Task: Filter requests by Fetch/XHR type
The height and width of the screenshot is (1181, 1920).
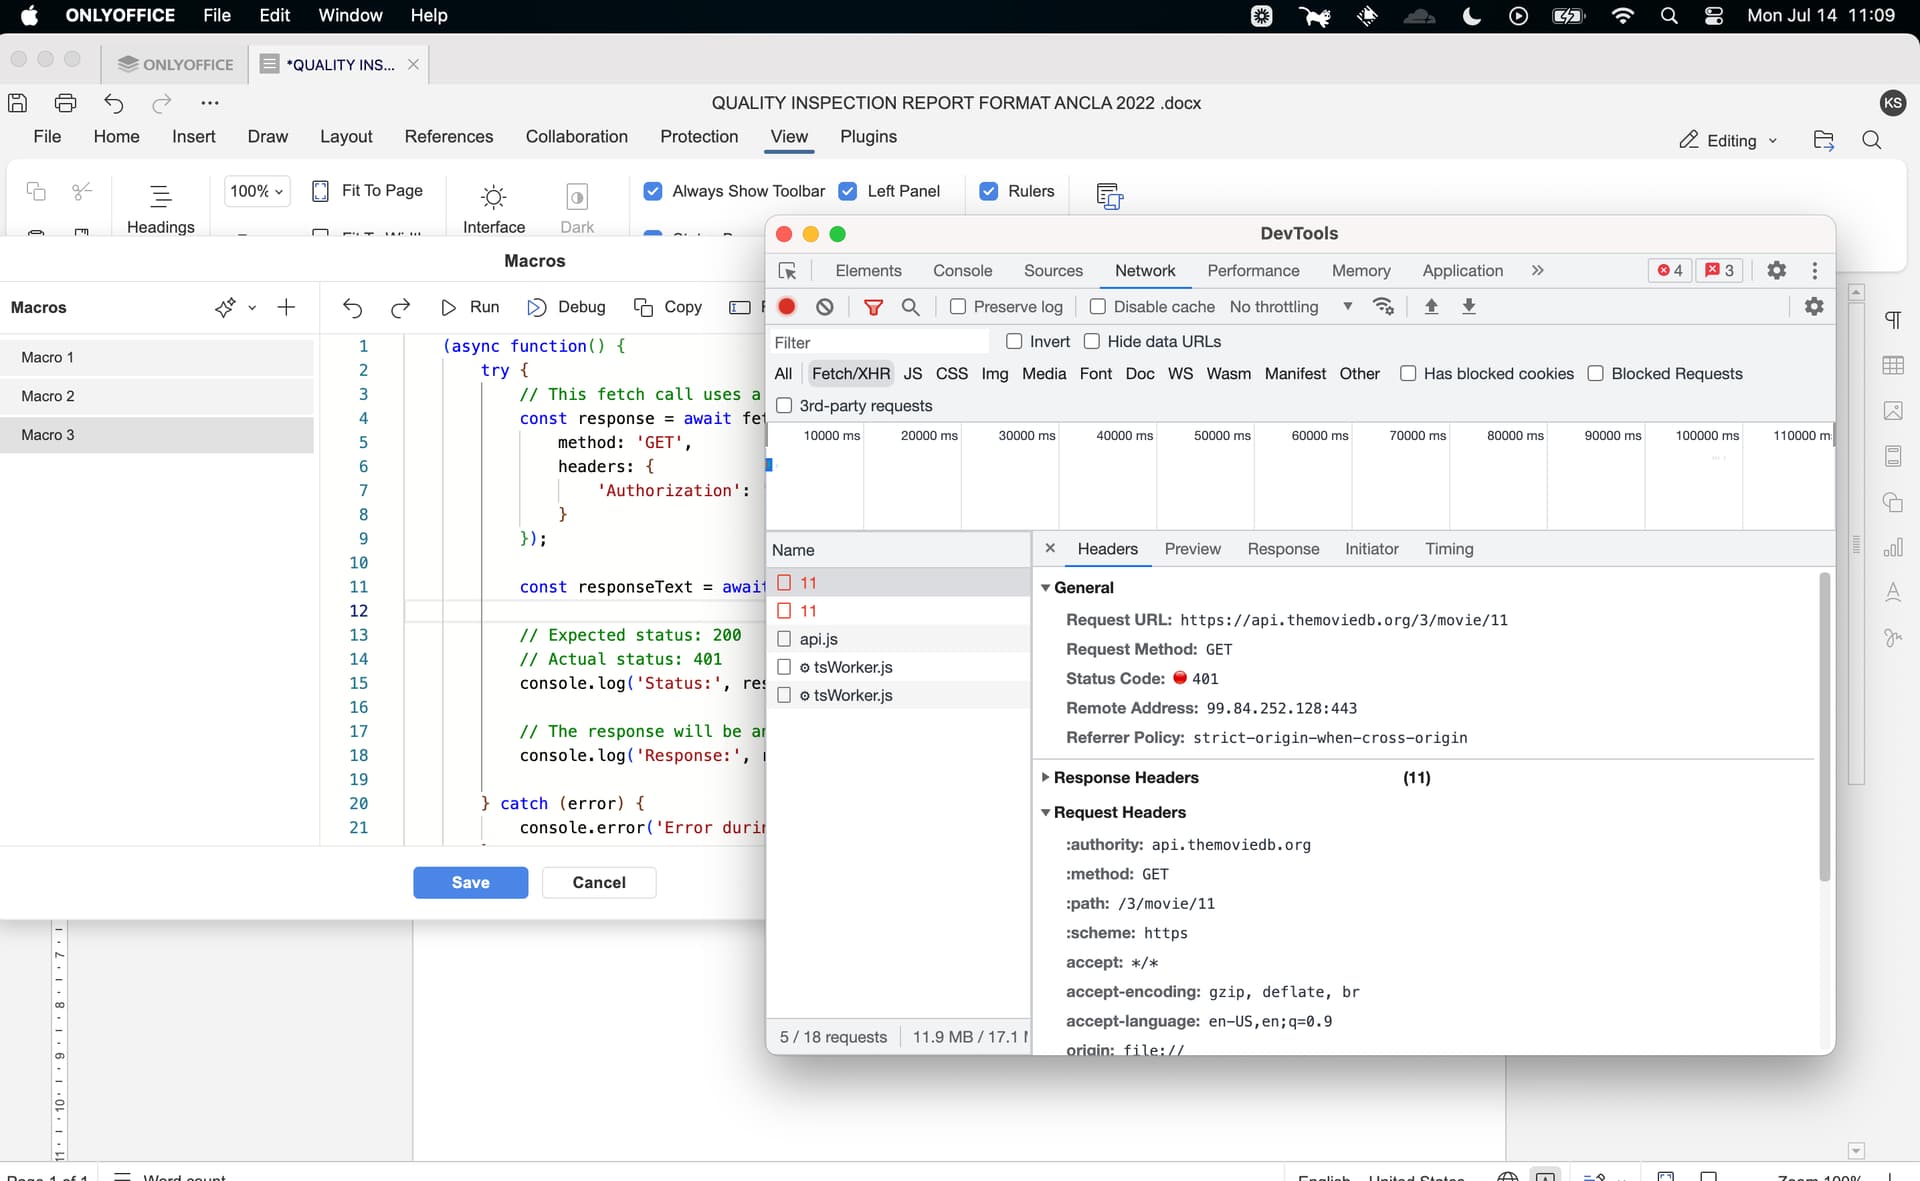Action: point(851,374)
